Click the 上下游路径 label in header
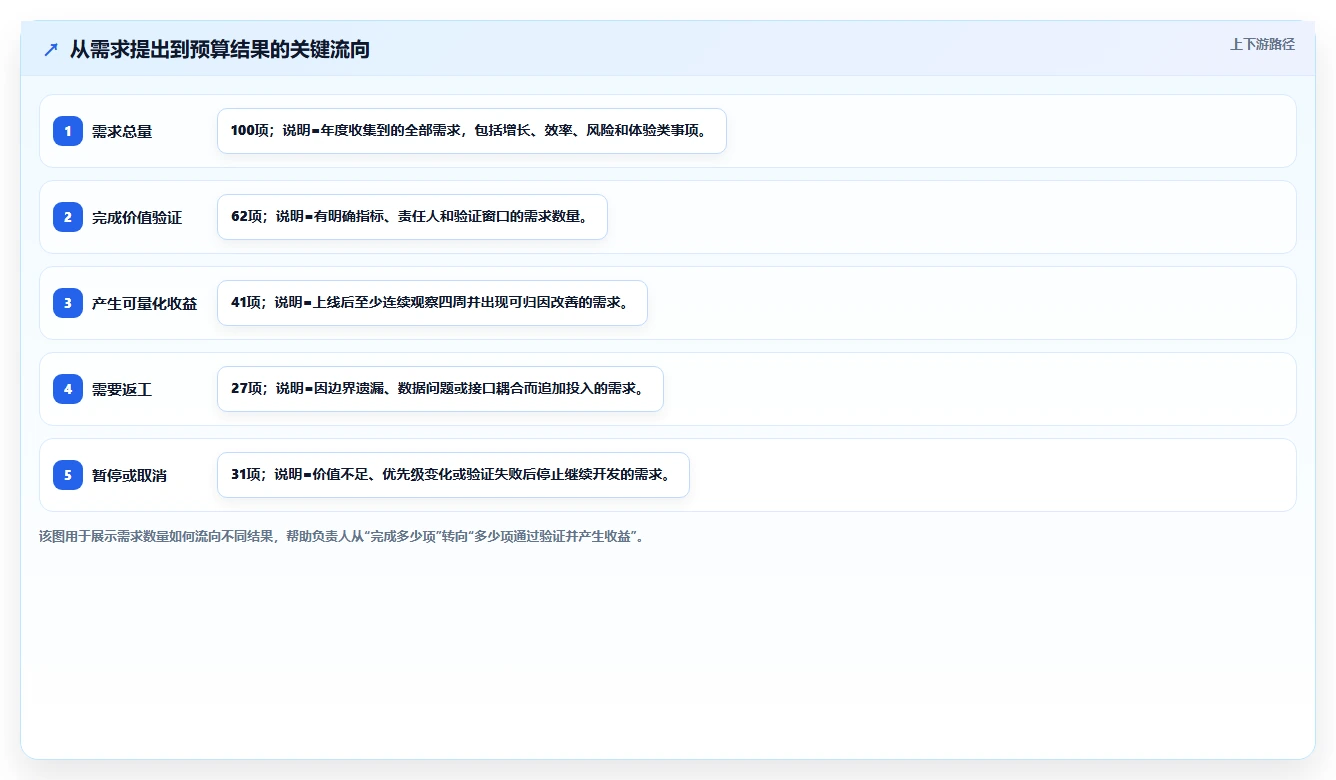The height and width of the screenshot is (780, 1336). pos(1262,44)
